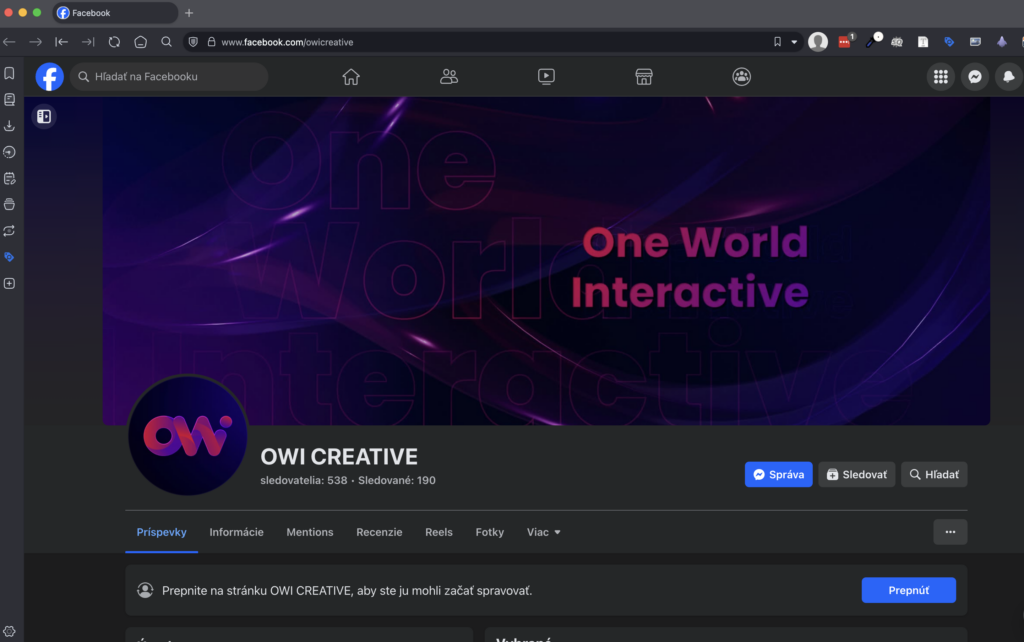Open the image extension icon

pyautogui.click(x=975, y=42)
